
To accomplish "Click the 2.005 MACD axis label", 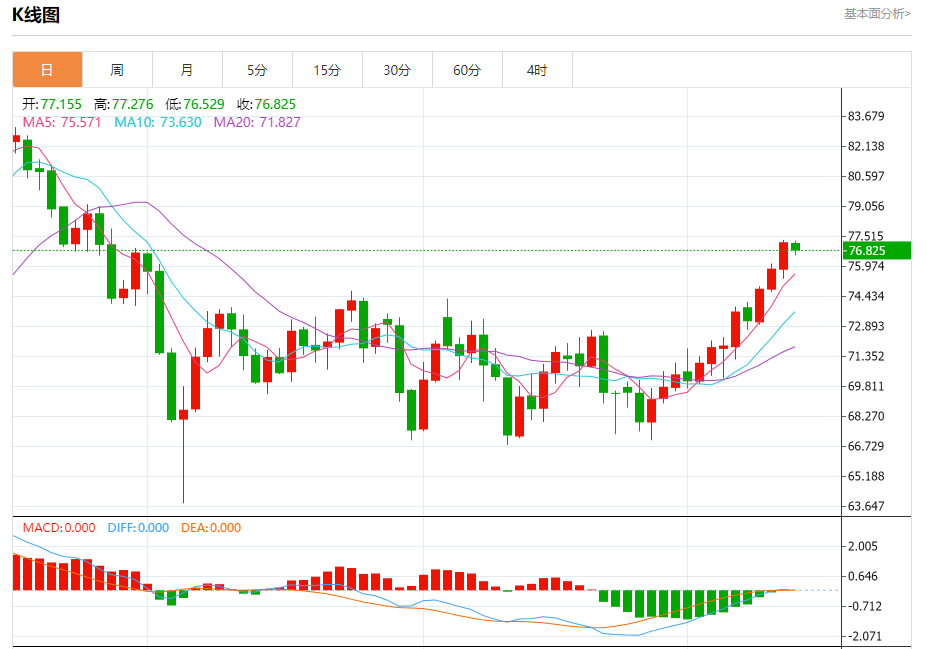I will pyautogui.click(x=863, y=546).
